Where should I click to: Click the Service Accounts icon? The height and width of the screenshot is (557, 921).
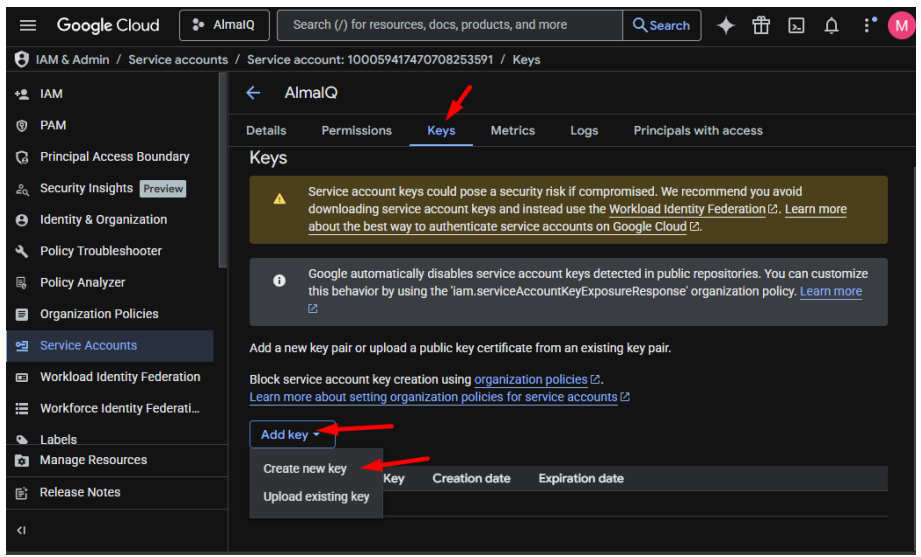pos(22,345)
